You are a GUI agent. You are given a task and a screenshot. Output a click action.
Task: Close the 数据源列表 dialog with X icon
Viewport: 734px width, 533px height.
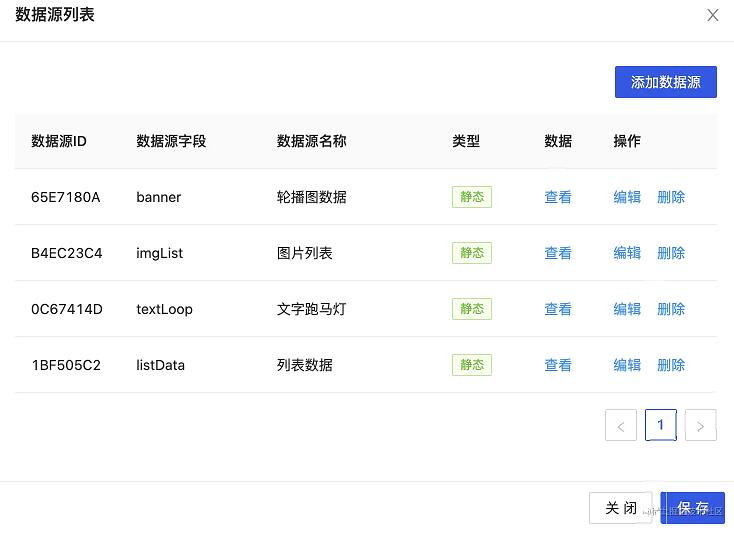(x=713, y=15)
